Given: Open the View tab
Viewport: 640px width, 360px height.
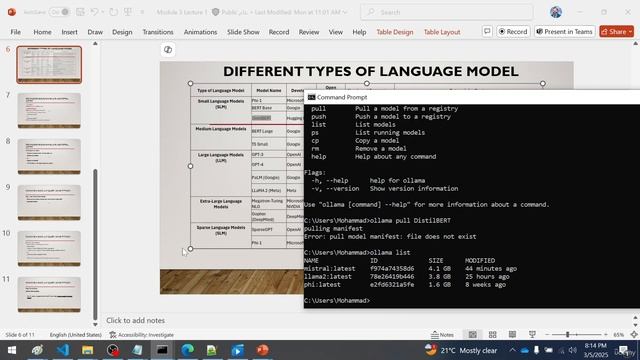Looking at the screenshot, I should click(x=336, y=32).
